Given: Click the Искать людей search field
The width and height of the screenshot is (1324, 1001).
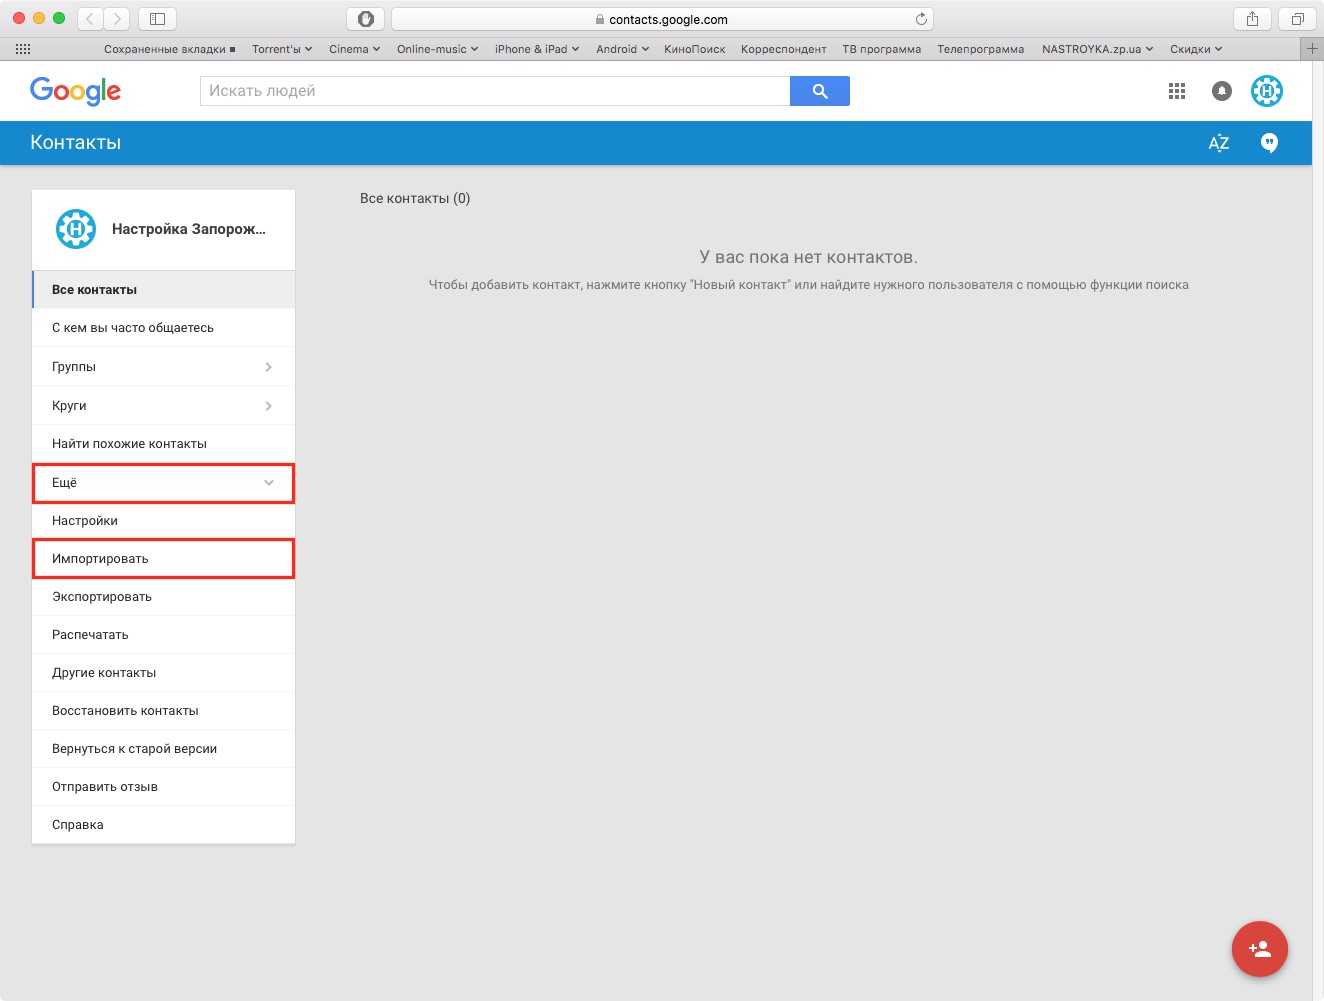Looking at the screenshot, I should click(495, 91).
